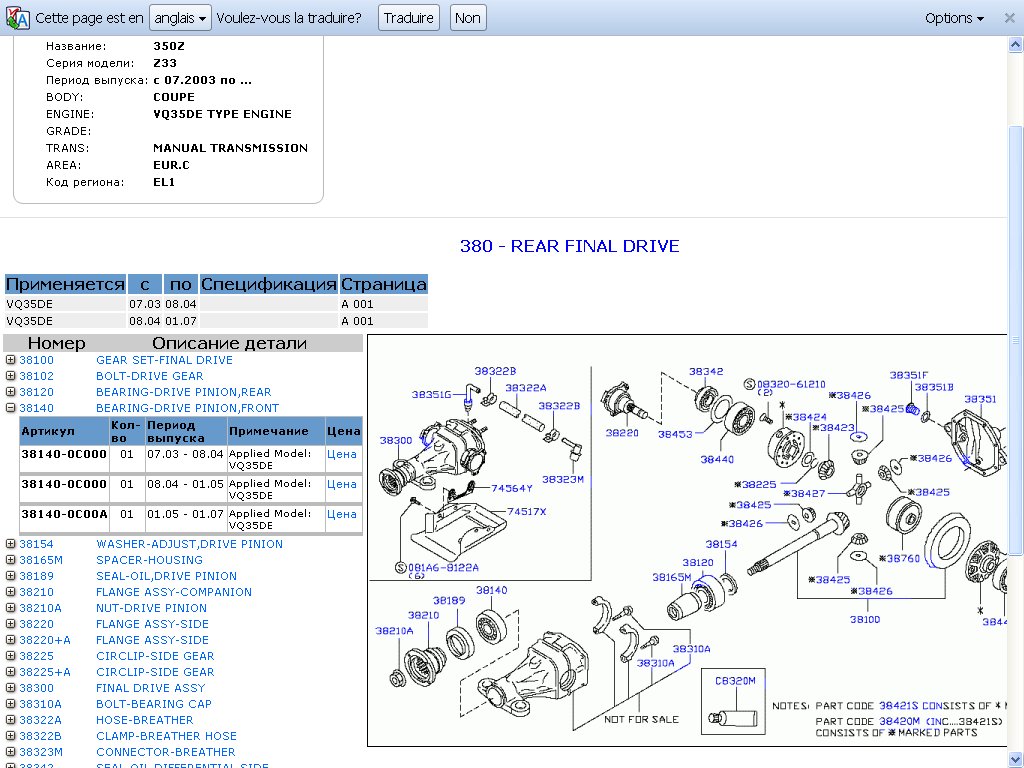This screenshot has height=768, width=1024.
Task: Open the language dropdown showing anglais
Action: (180, 18)
